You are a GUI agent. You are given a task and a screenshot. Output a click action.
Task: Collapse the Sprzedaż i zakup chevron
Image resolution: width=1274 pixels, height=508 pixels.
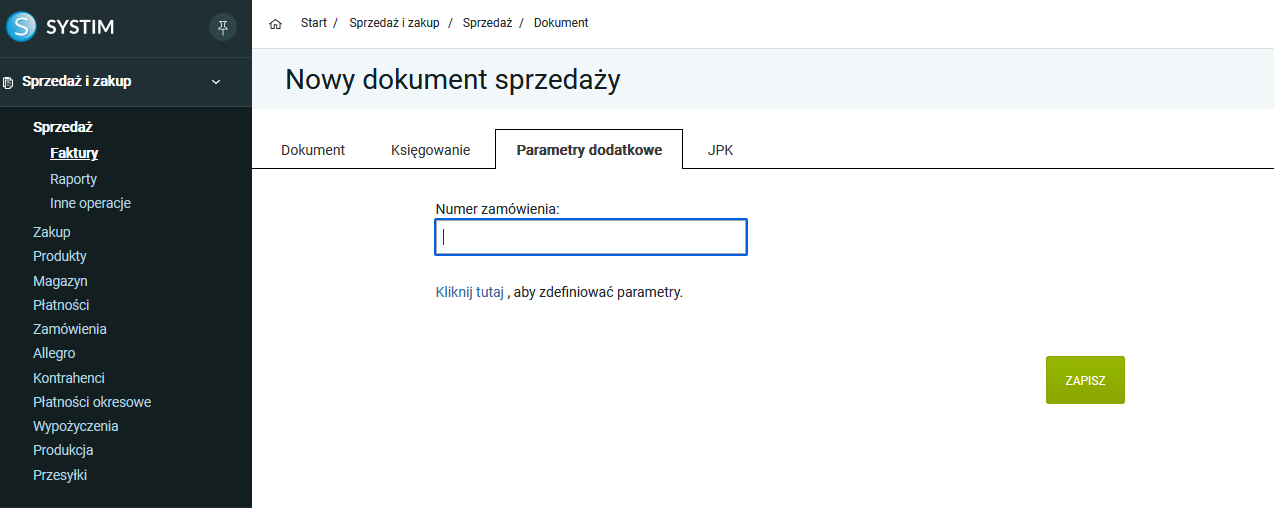tap(216, 82)
